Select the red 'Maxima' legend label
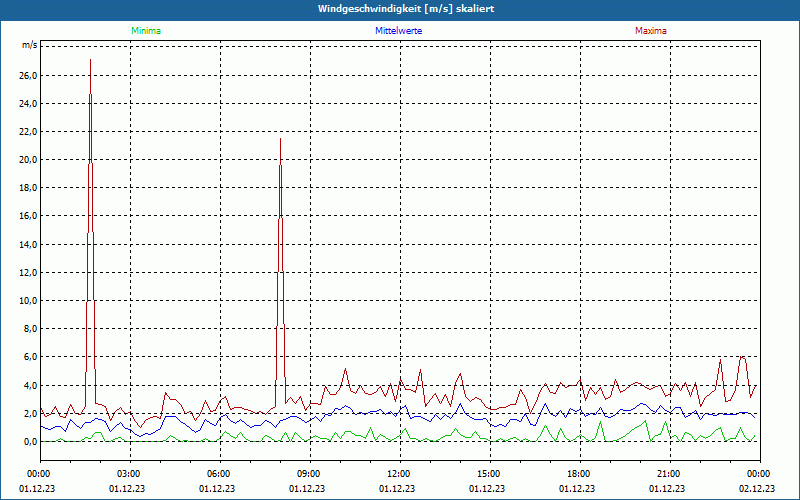The image size is (800, 500). tap(651, 31)
